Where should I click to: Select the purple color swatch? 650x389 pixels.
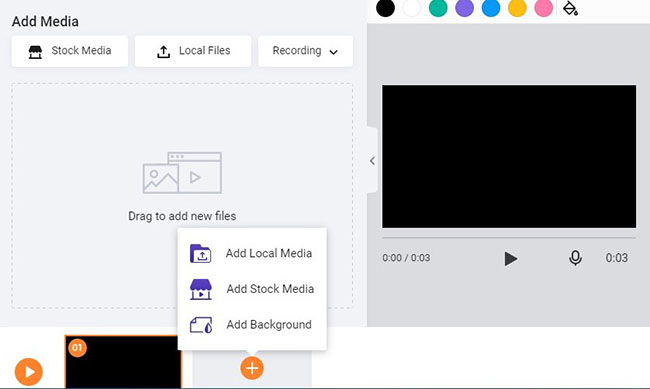pos(465,8)
